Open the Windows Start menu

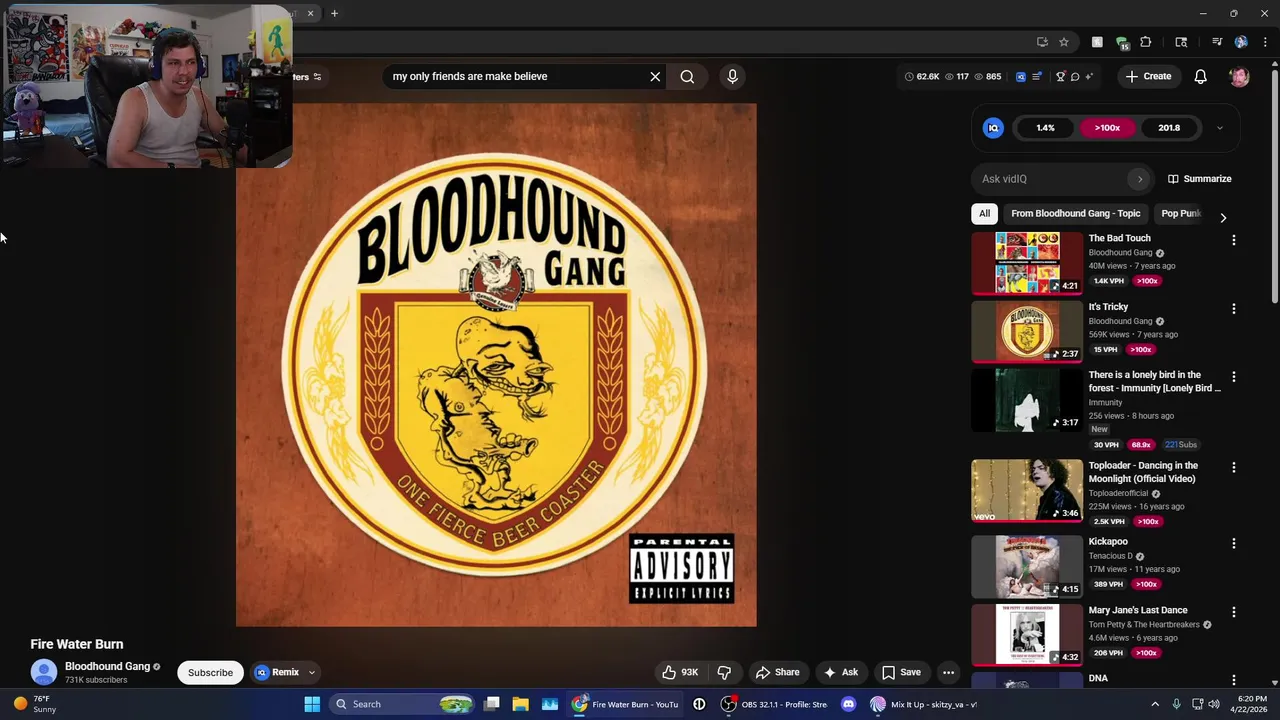[312, 704]
